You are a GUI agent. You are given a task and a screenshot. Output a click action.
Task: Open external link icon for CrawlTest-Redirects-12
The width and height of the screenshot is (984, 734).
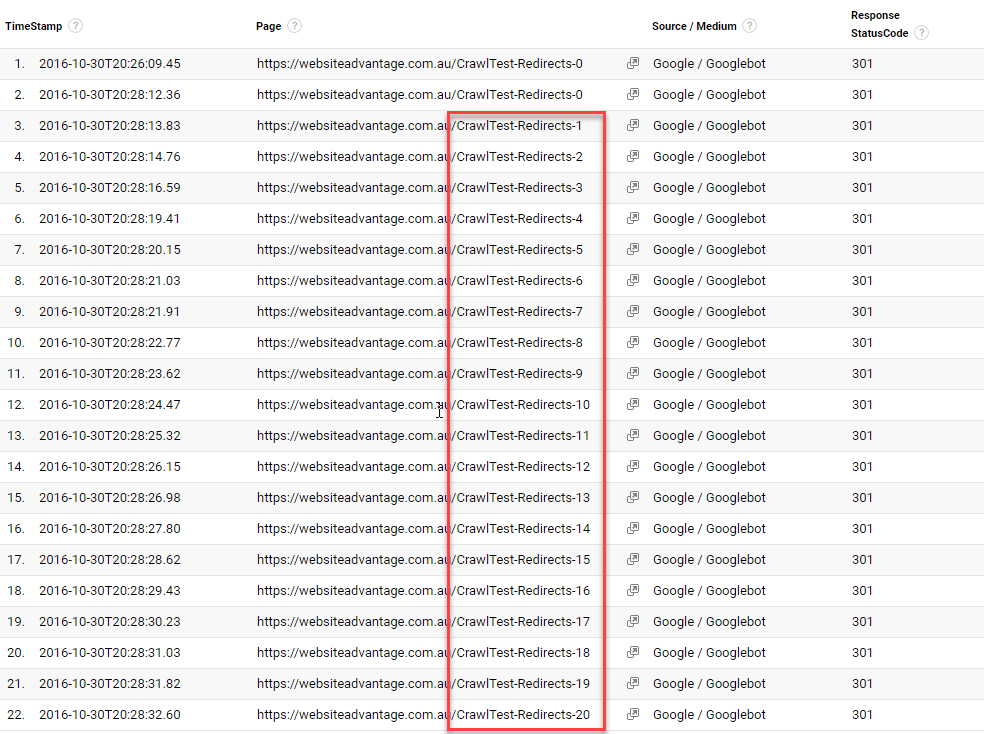633,466
